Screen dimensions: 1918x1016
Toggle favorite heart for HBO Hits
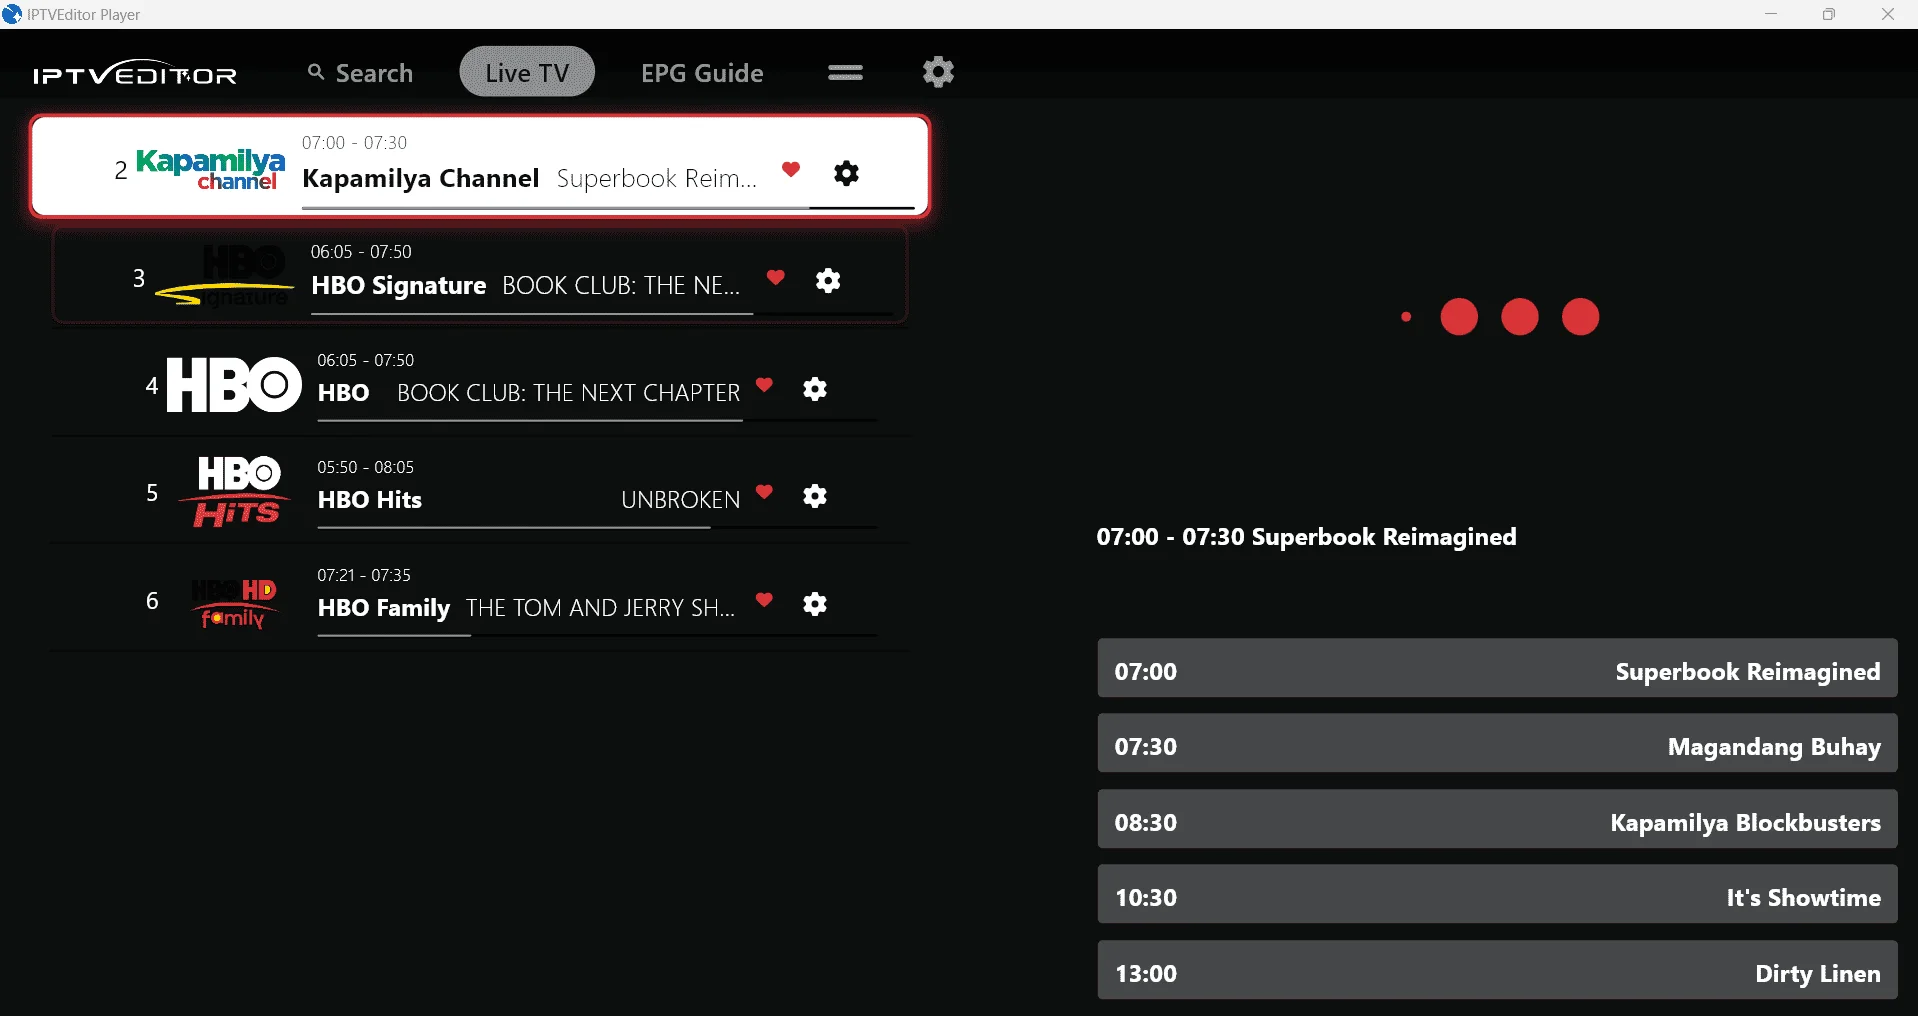765,492
